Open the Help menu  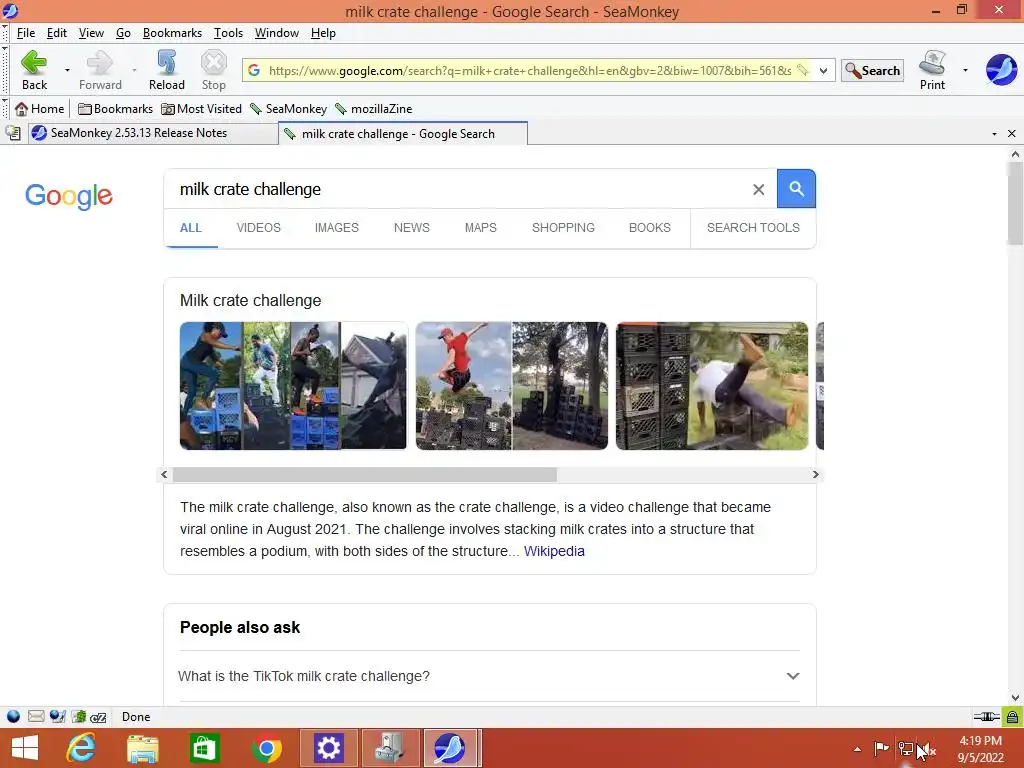(x=323, y=33)
